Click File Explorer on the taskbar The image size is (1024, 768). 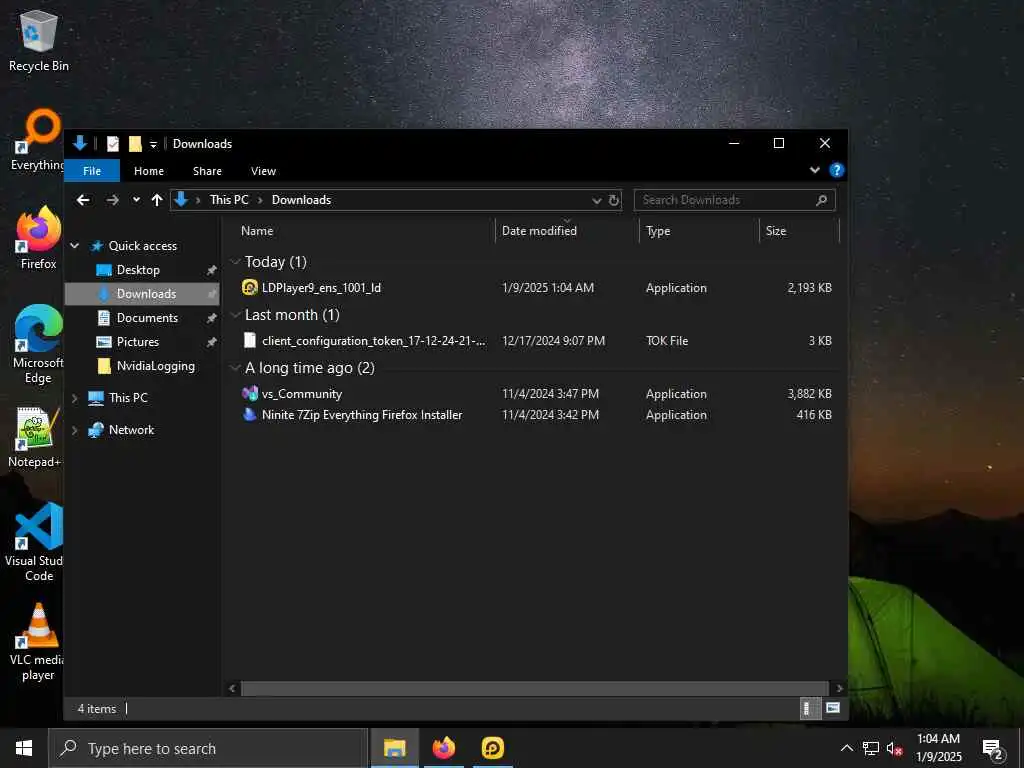394,748
